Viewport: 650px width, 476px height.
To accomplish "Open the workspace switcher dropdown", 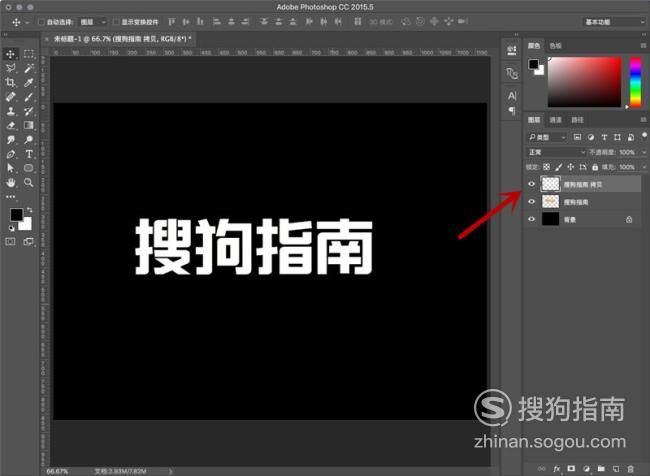I will 615,22.
